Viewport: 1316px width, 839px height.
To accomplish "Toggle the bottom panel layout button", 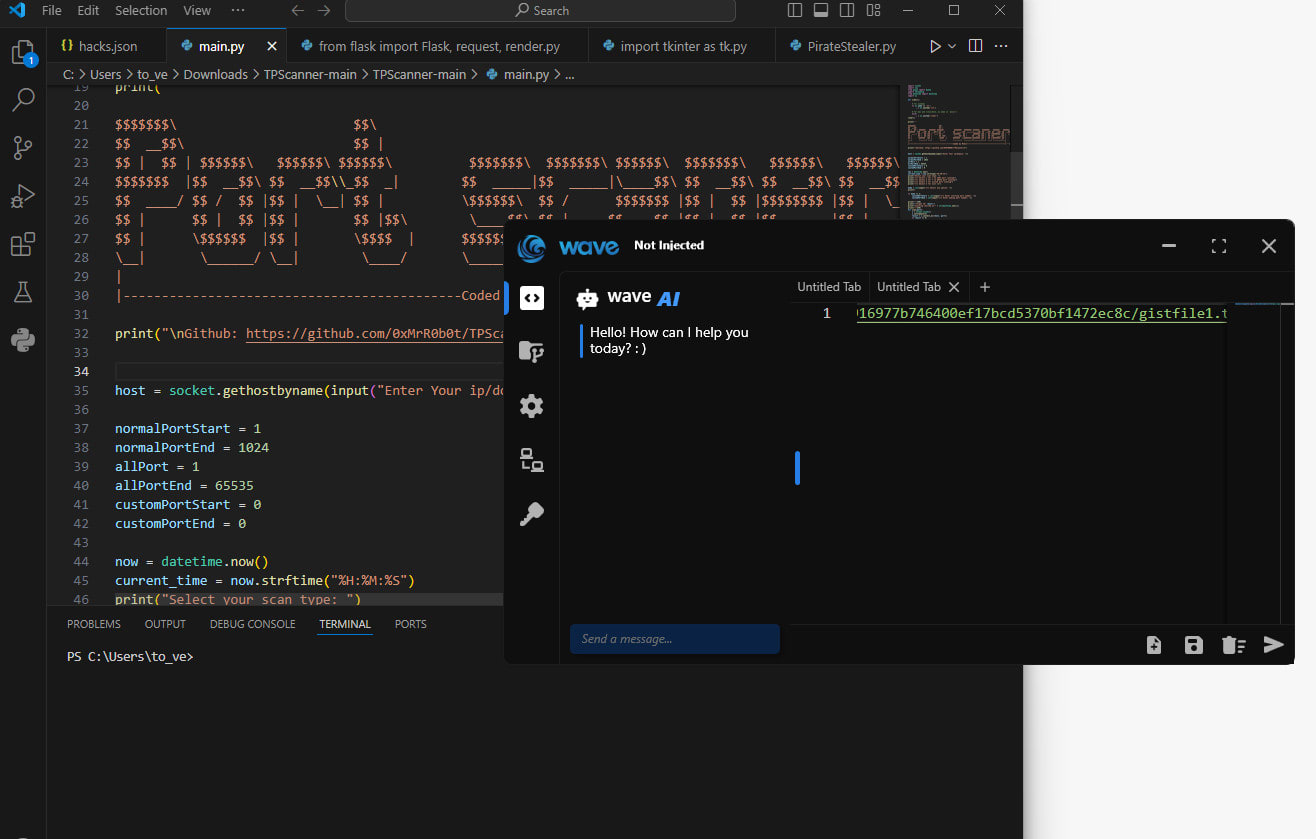I will click(x=821, y=11).
